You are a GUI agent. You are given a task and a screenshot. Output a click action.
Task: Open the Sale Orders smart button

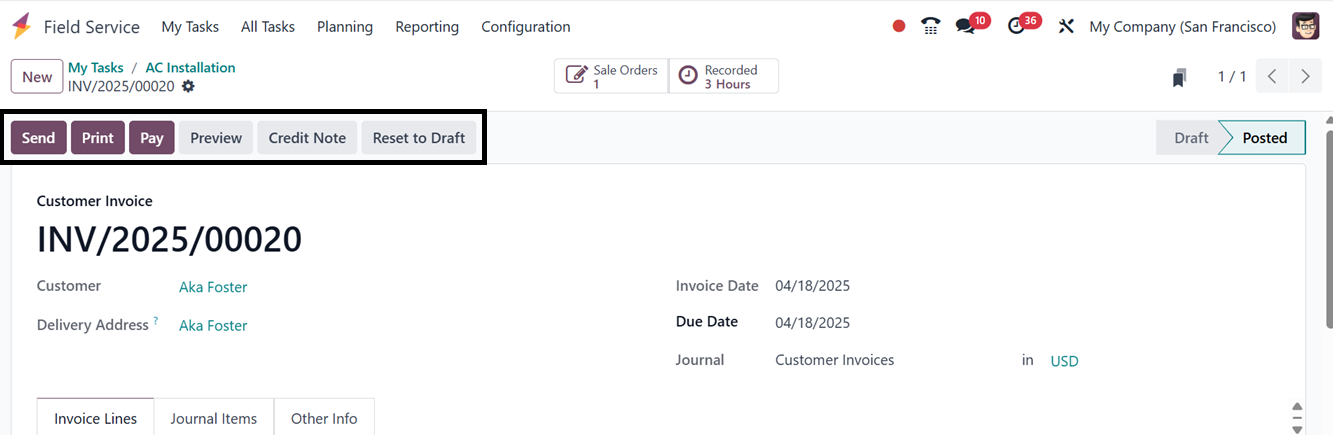tap(611, 77)
